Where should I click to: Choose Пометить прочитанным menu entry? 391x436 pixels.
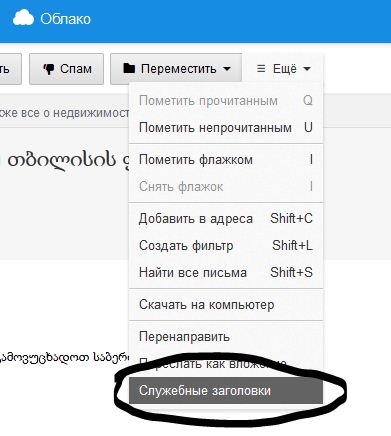click(226, 101)
